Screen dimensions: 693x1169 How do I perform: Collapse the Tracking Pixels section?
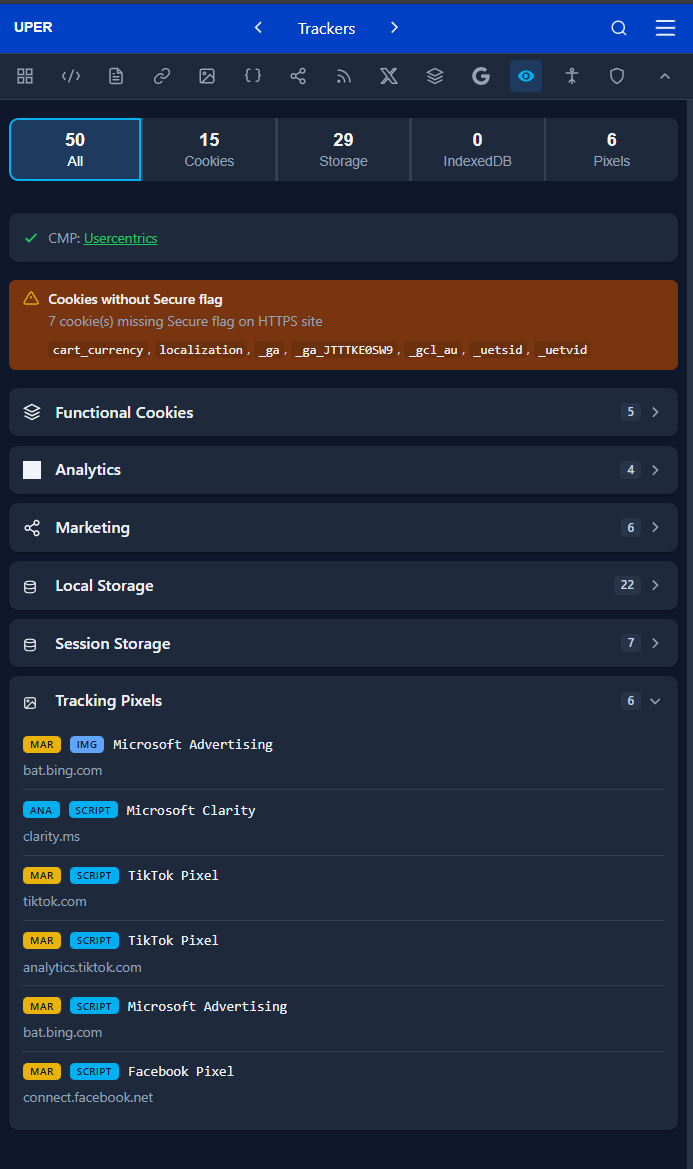655,700
